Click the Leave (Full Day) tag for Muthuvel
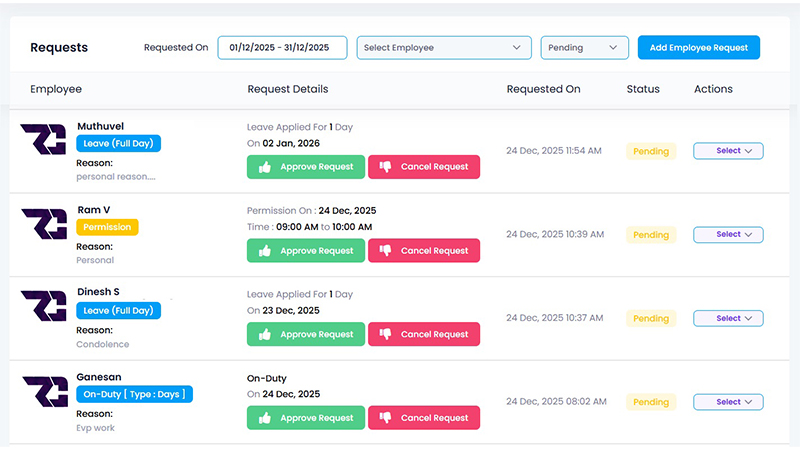This screenshot has width=800, height=450. [118, 143]
